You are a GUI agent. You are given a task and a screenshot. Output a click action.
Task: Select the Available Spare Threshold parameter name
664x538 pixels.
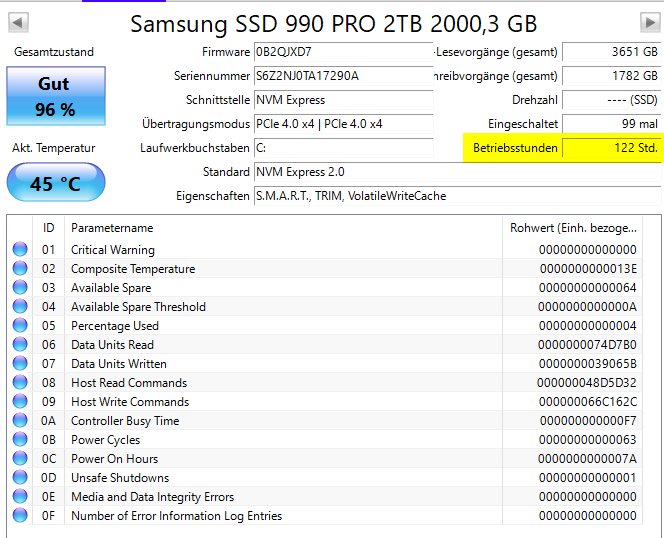pyautogui.click(x=138, y=307)
